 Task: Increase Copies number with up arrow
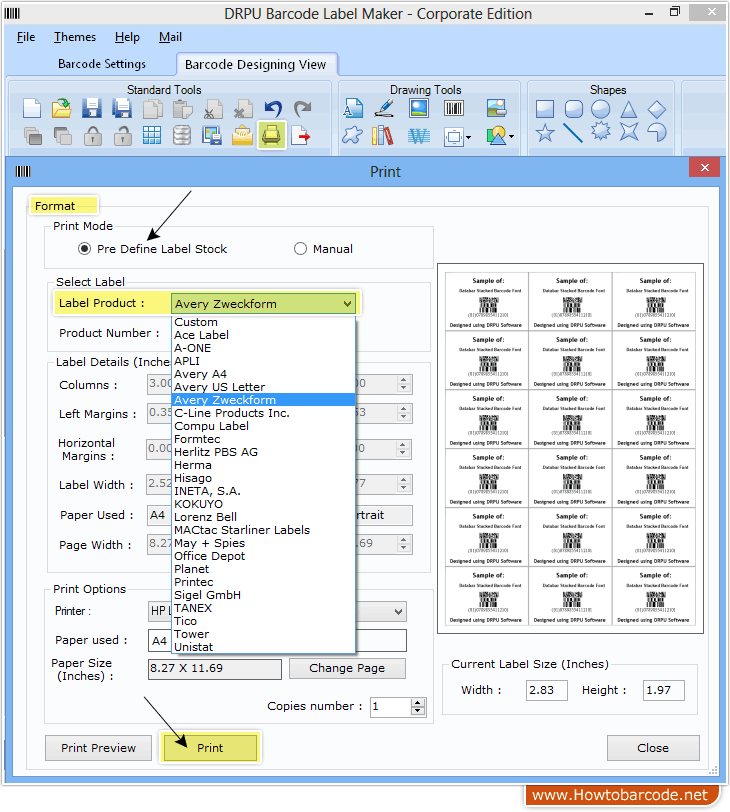pos(418,702)
